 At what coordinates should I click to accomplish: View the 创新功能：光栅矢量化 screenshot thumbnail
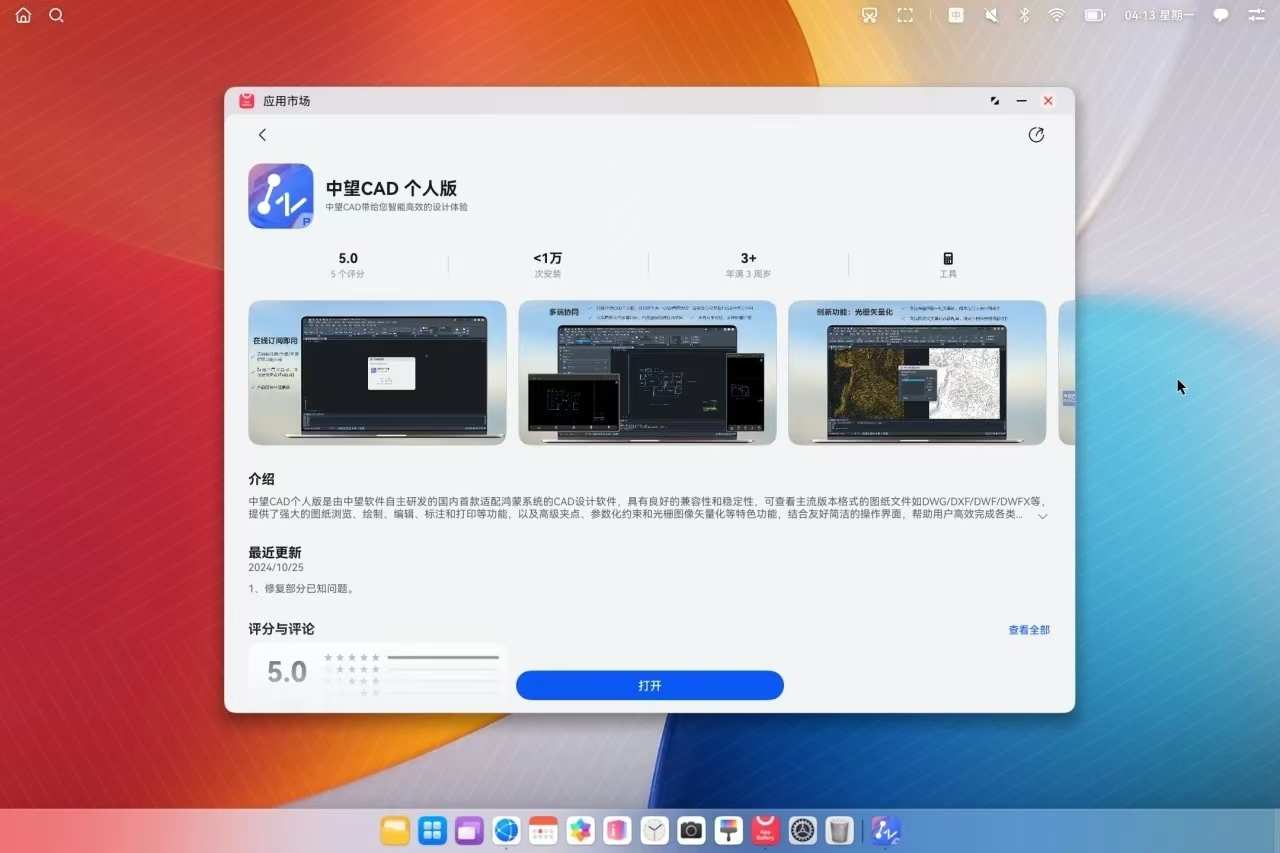[x=917, y=372]
